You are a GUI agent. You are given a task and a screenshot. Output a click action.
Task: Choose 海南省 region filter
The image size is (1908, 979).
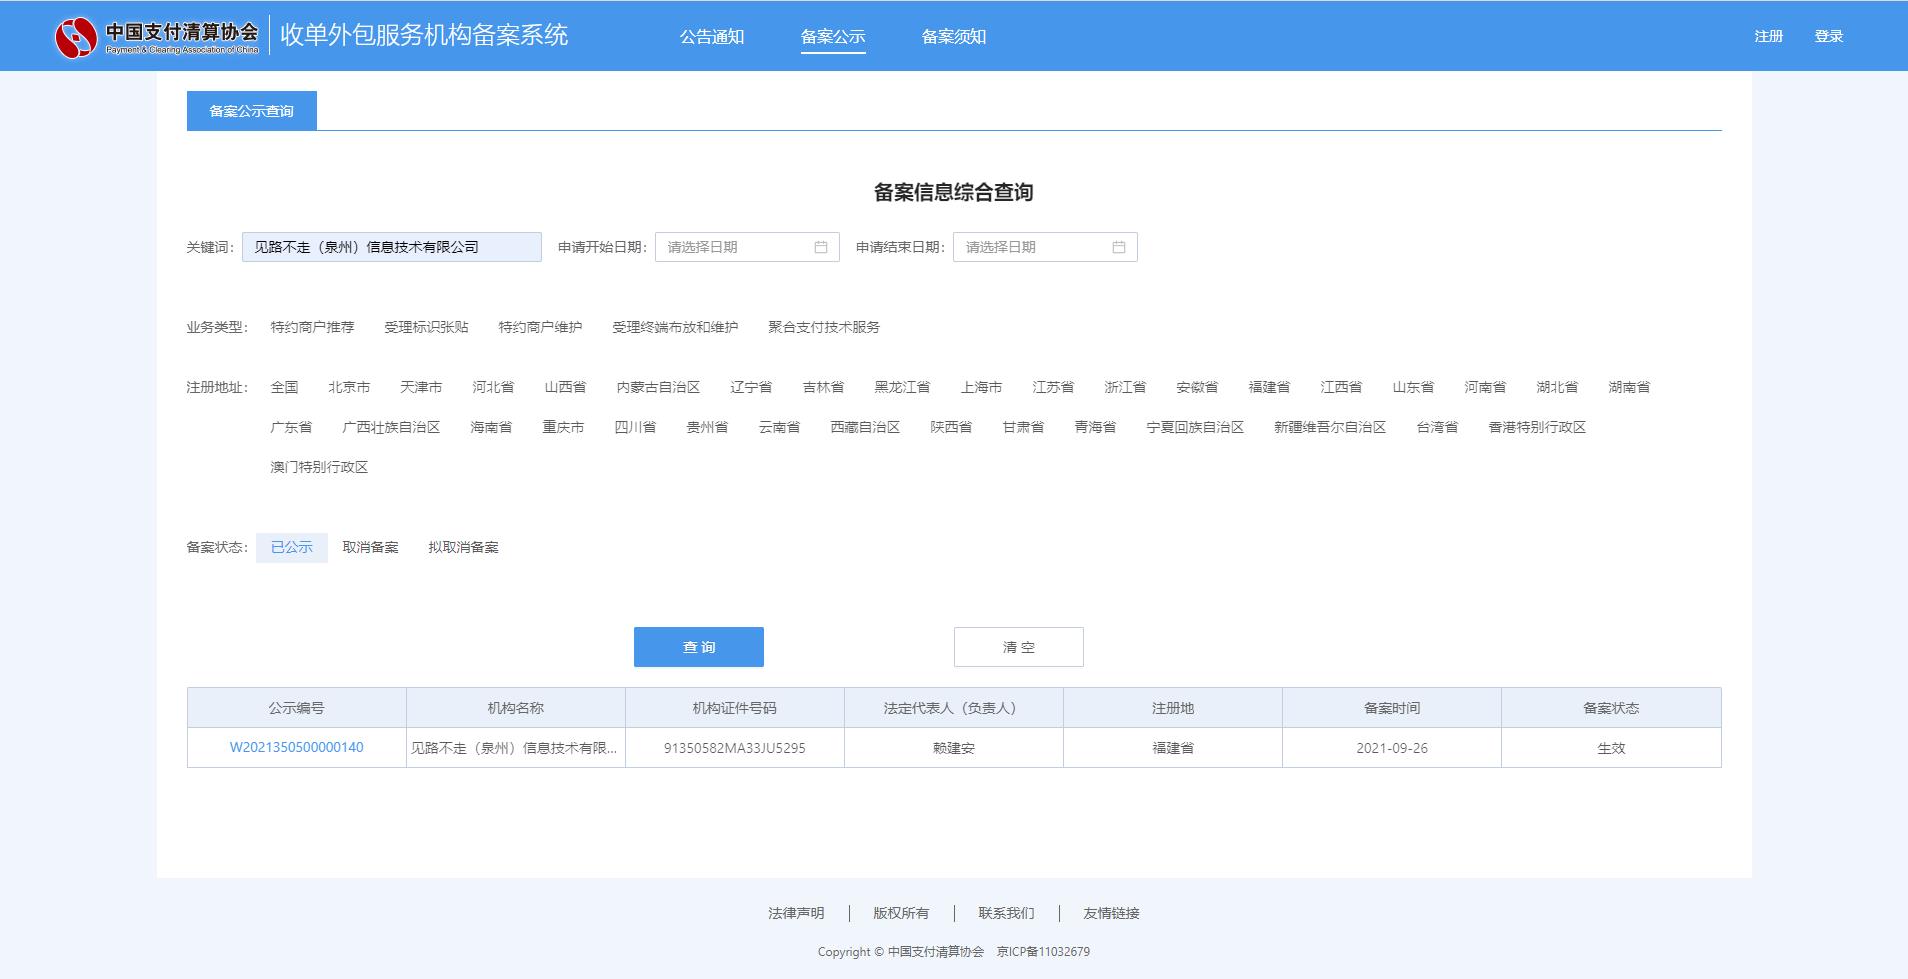pos(491,427)
